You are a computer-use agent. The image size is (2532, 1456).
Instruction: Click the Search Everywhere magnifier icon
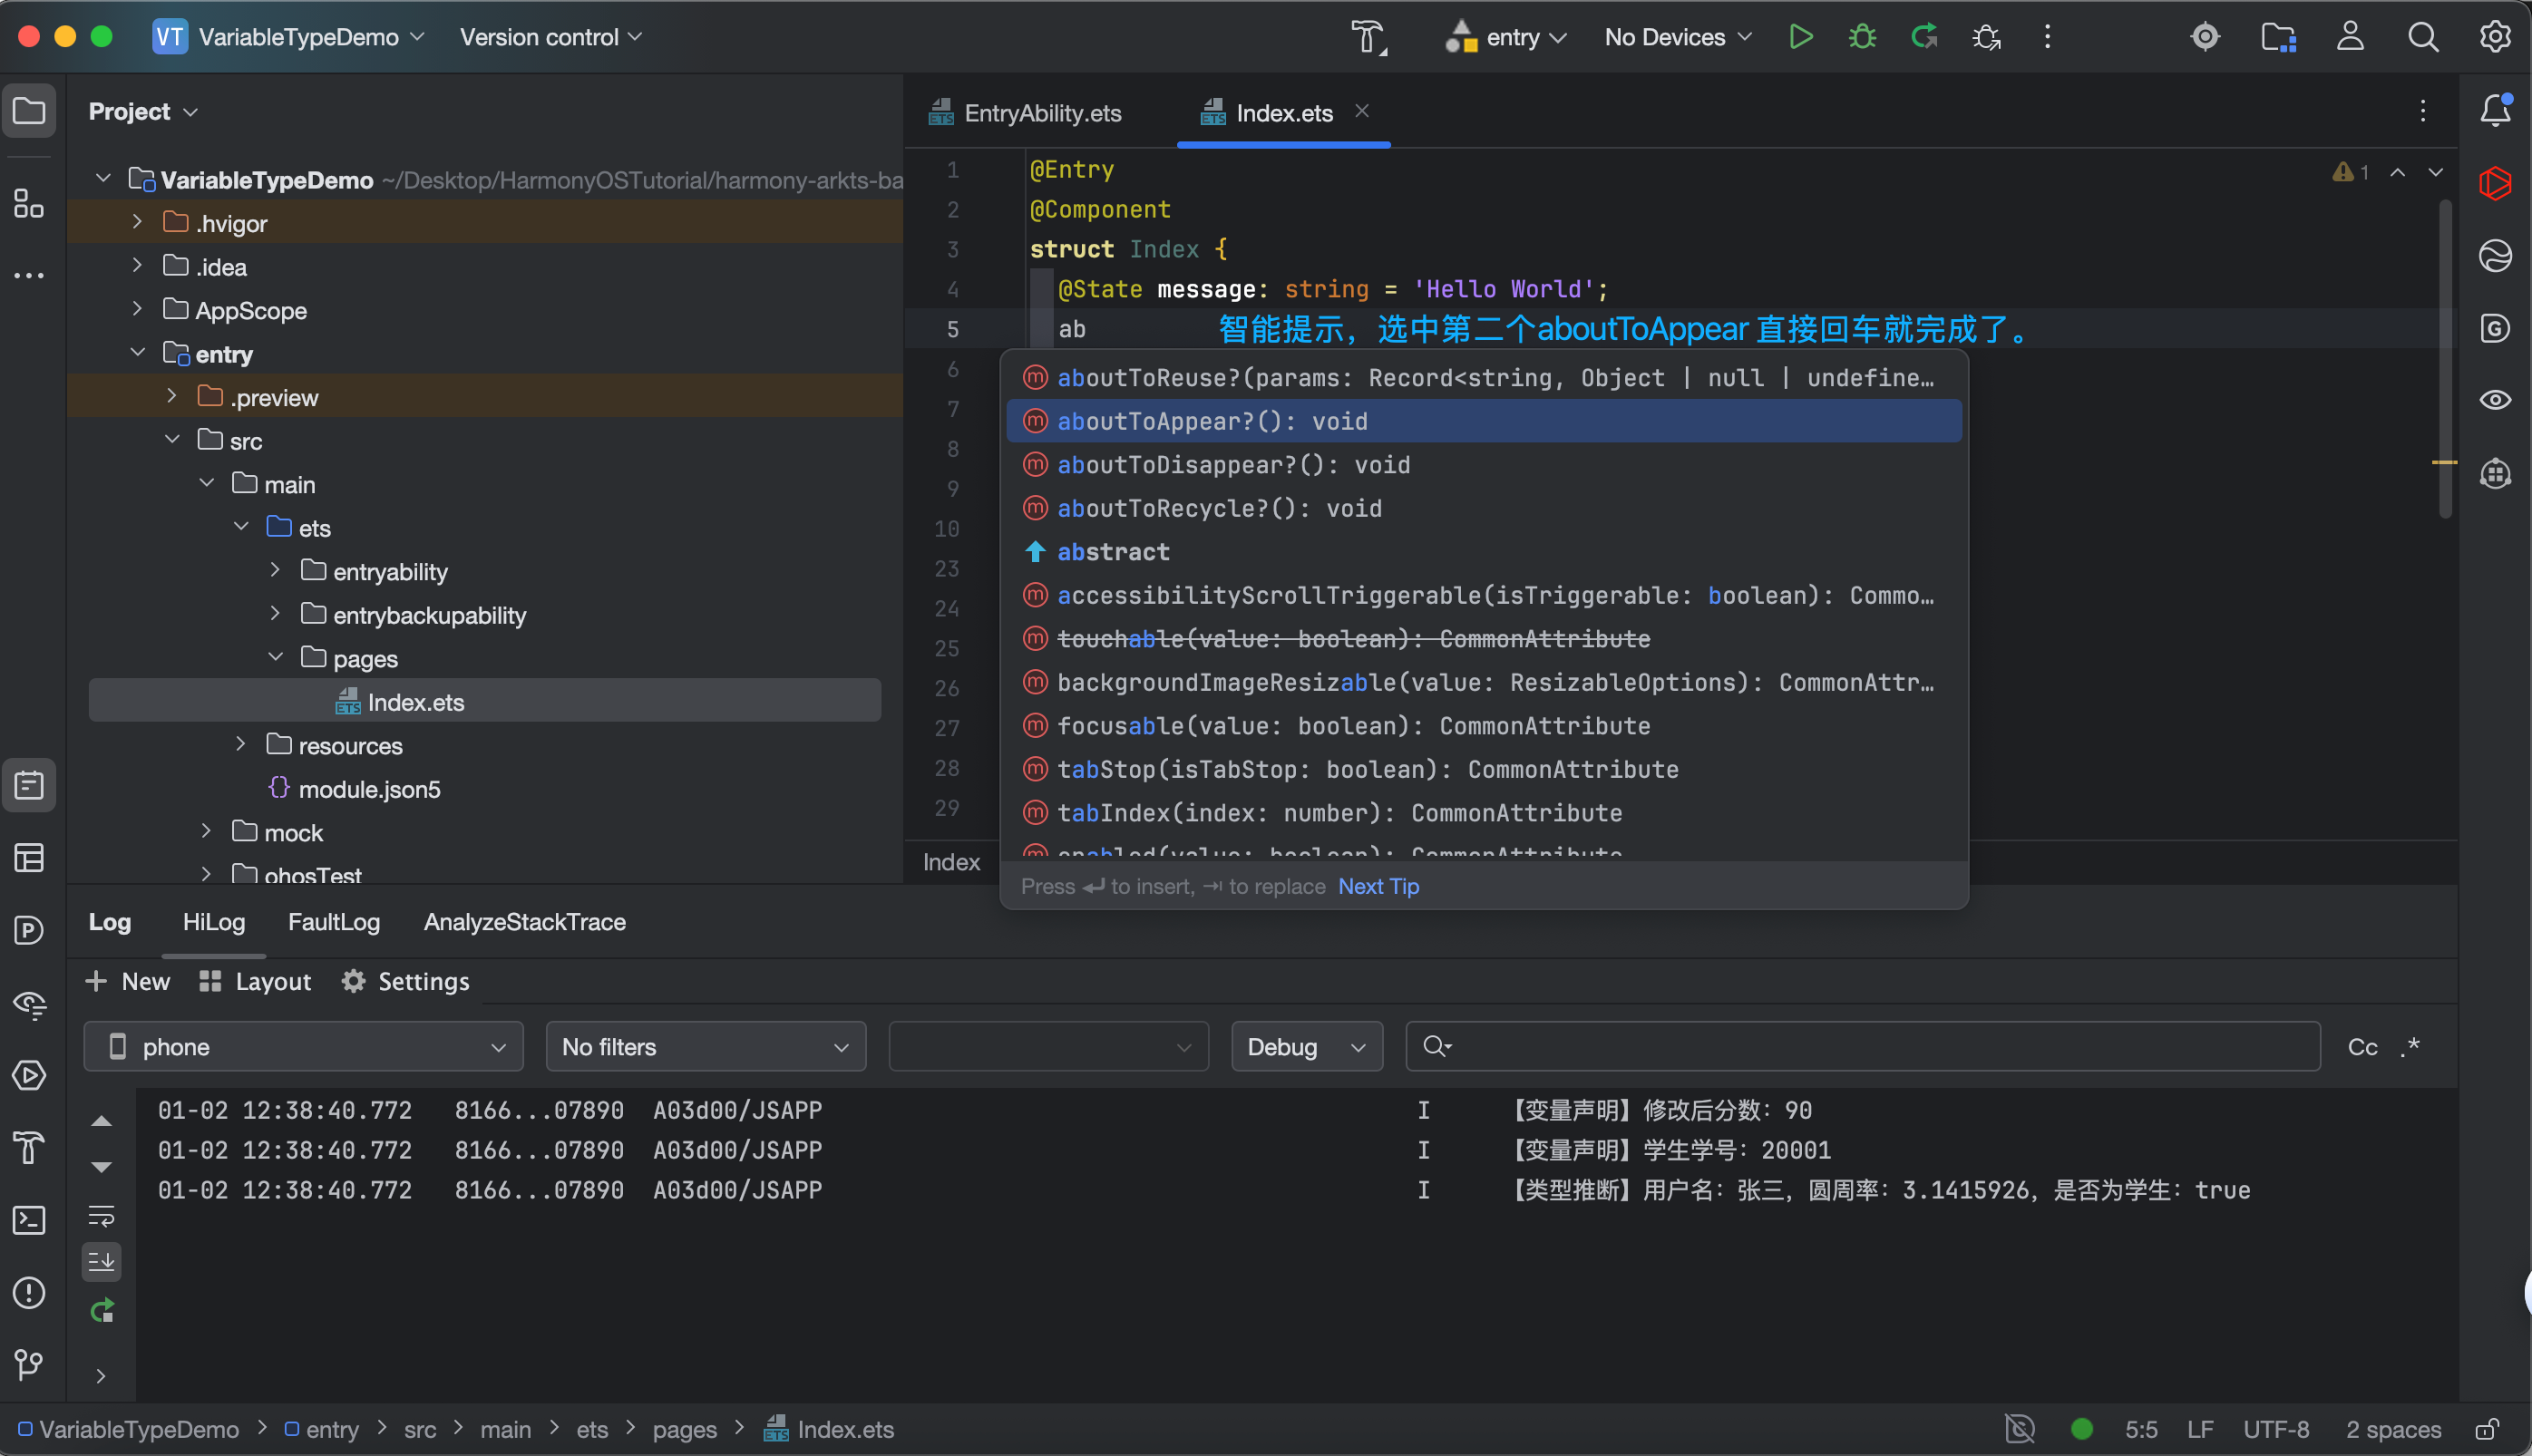(x=2422, y=37)
